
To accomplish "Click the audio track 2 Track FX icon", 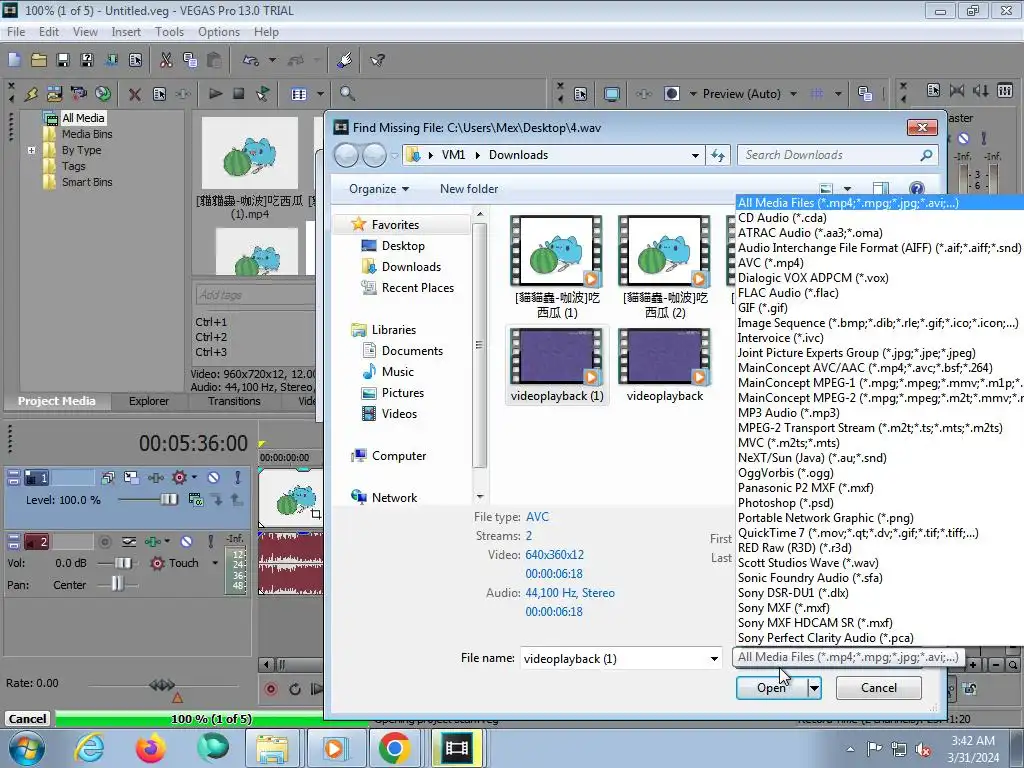I will tap(153, 541).
